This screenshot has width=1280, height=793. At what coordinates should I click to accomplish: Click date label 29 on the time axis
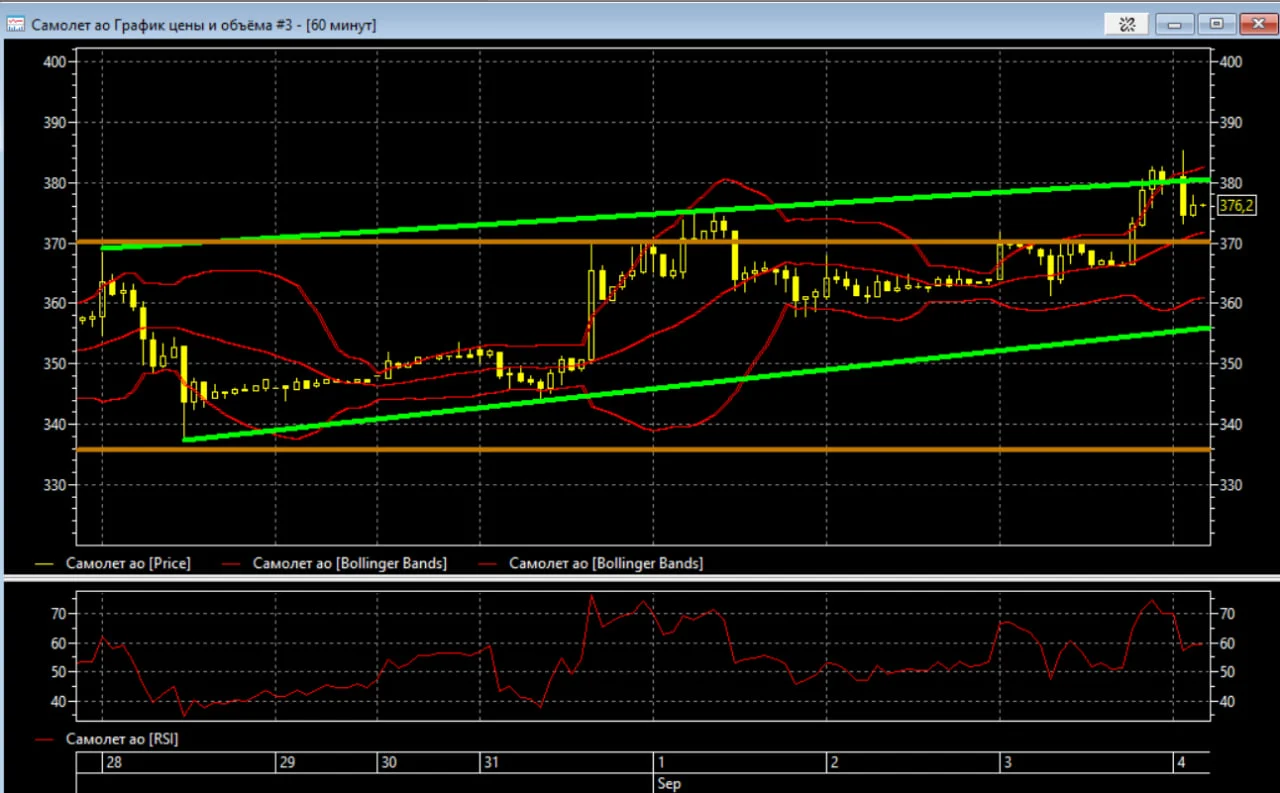[x=287, y=762]
